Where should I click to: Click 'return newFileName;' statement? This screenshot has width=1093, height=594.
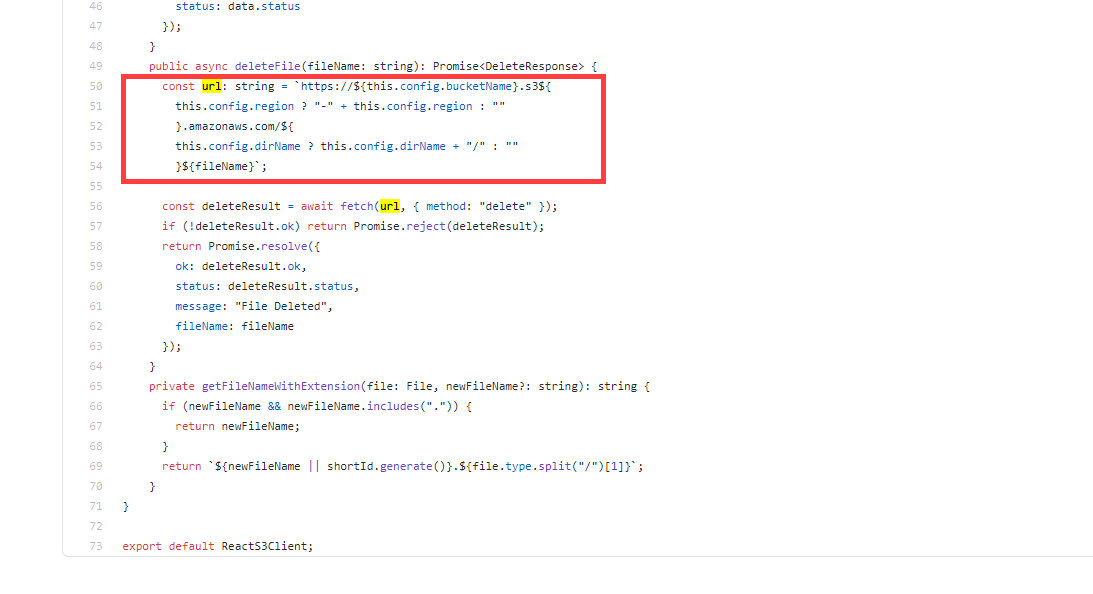[x=238, y=426]
